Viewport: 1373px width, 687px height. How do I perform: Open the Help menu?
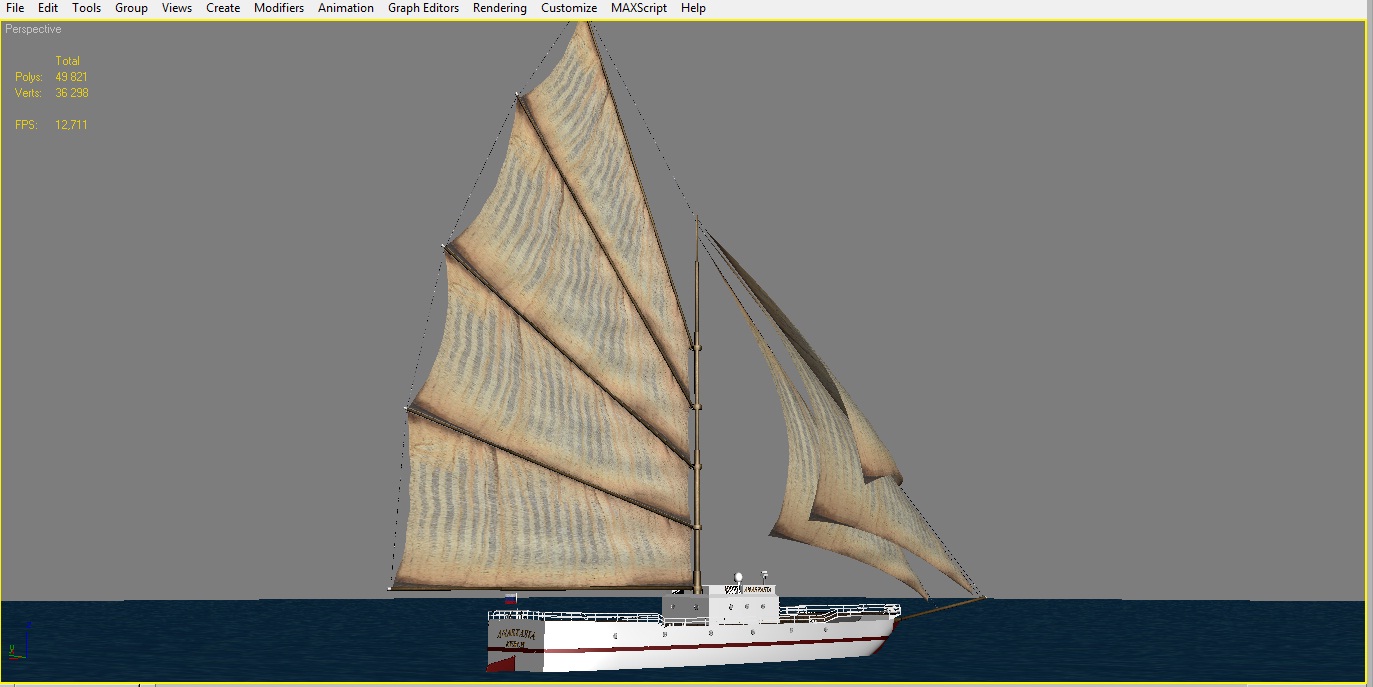(693, 8)
